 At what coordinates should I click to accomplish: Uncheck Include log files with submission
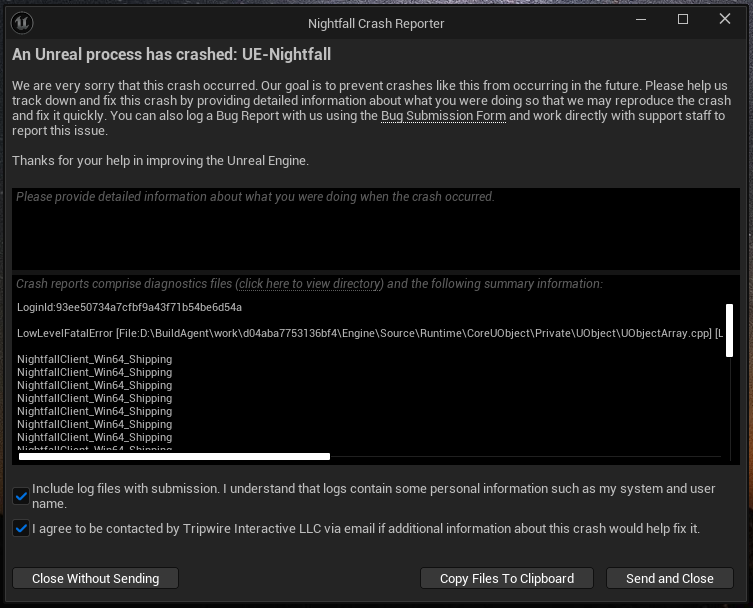click(21, 496)
